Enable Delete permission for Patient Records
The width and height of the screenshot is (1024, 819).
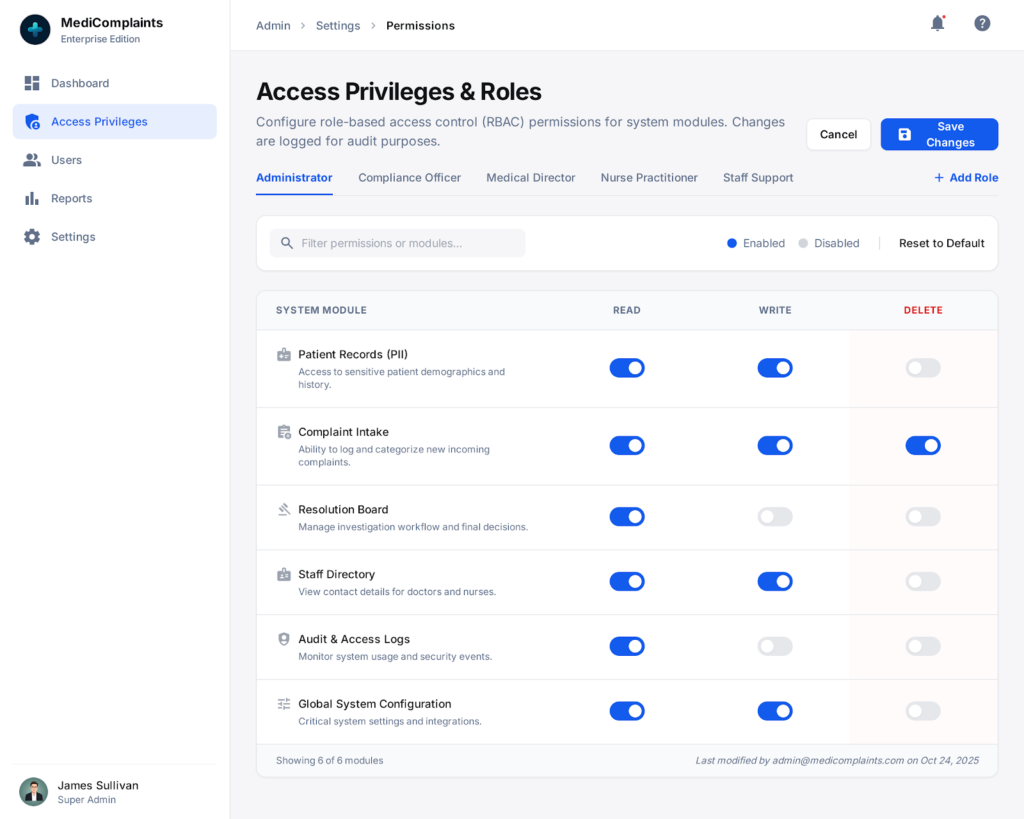point(922,368)
